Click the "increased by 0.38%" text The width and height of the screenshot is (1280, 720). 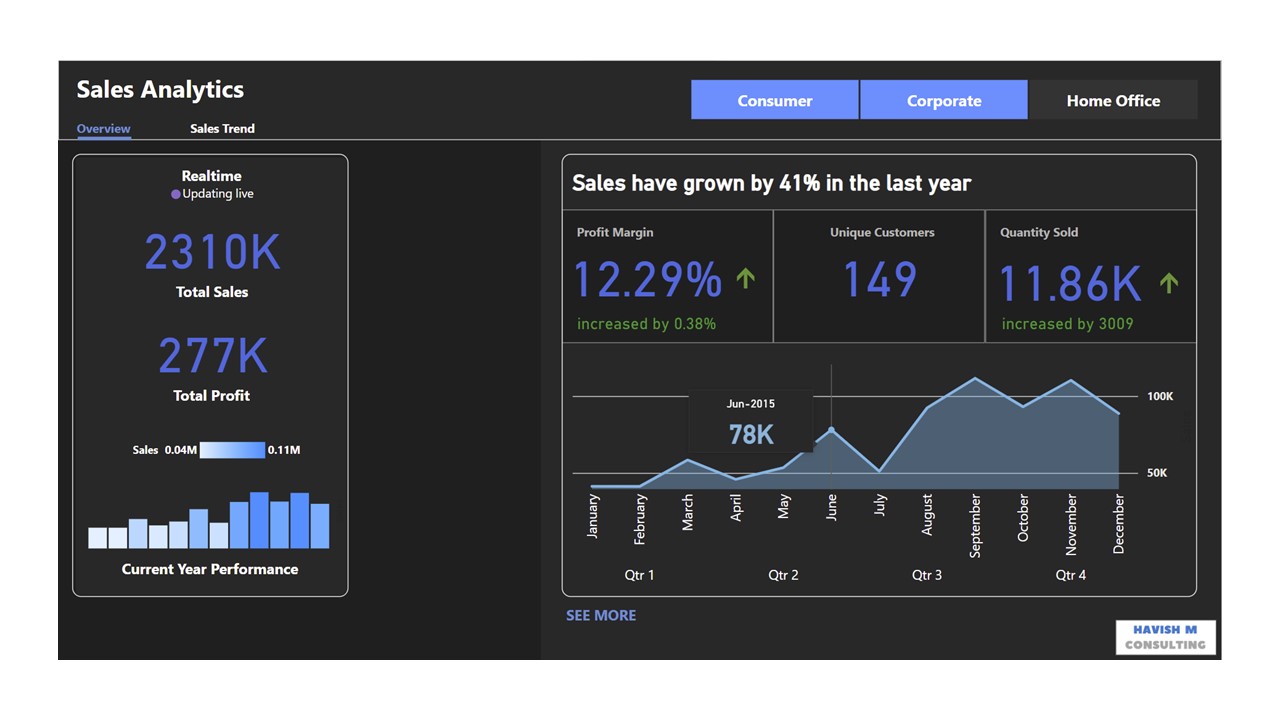(x=646, y=324)
